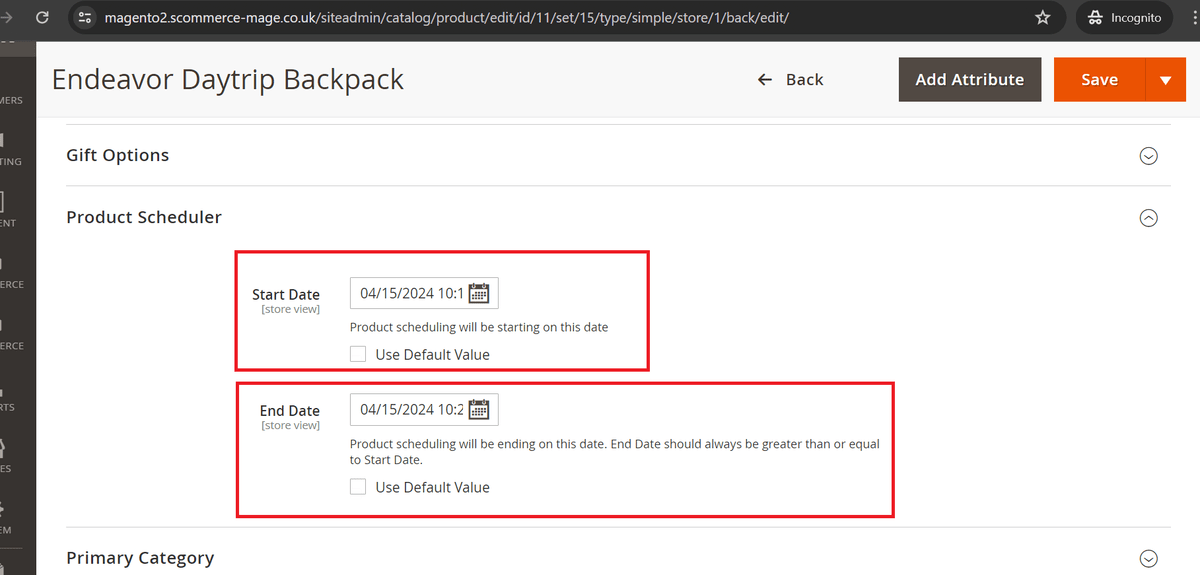Open the Stores menu in the sidebar
1200x575 pixels.
pos(8,456)
